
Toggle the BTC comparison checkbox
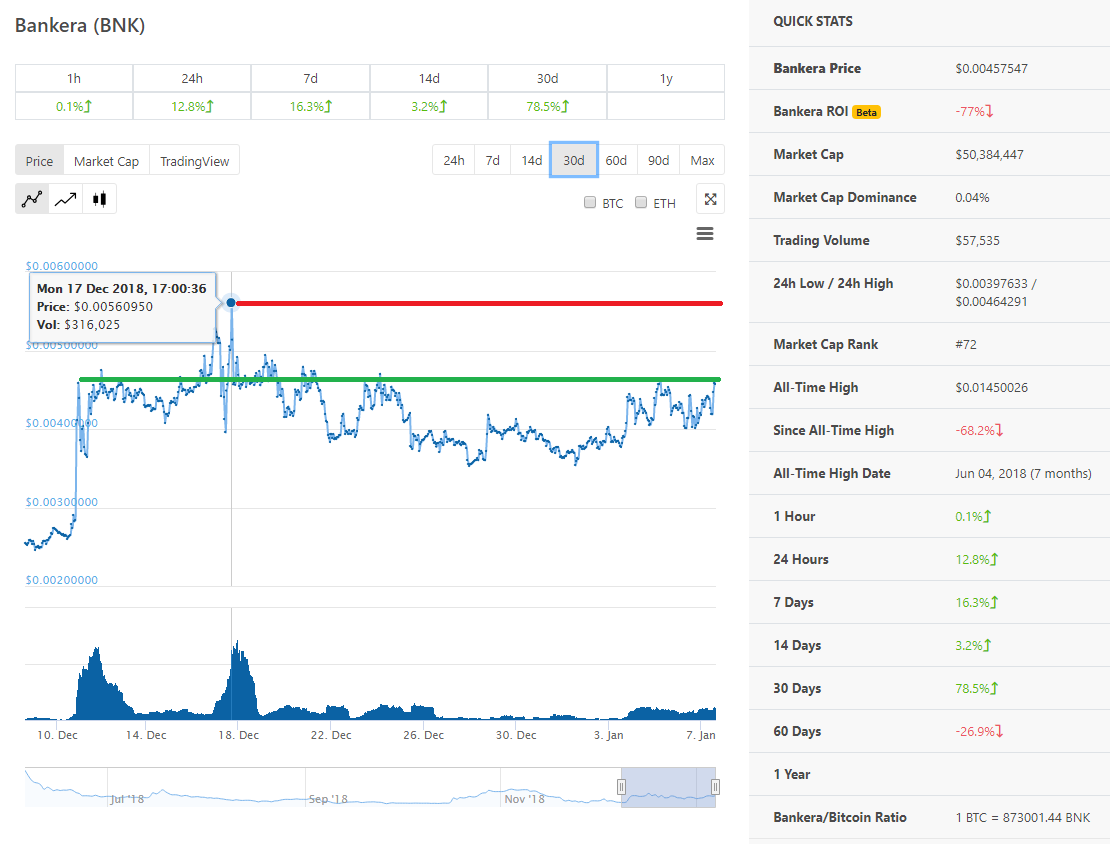590,203
